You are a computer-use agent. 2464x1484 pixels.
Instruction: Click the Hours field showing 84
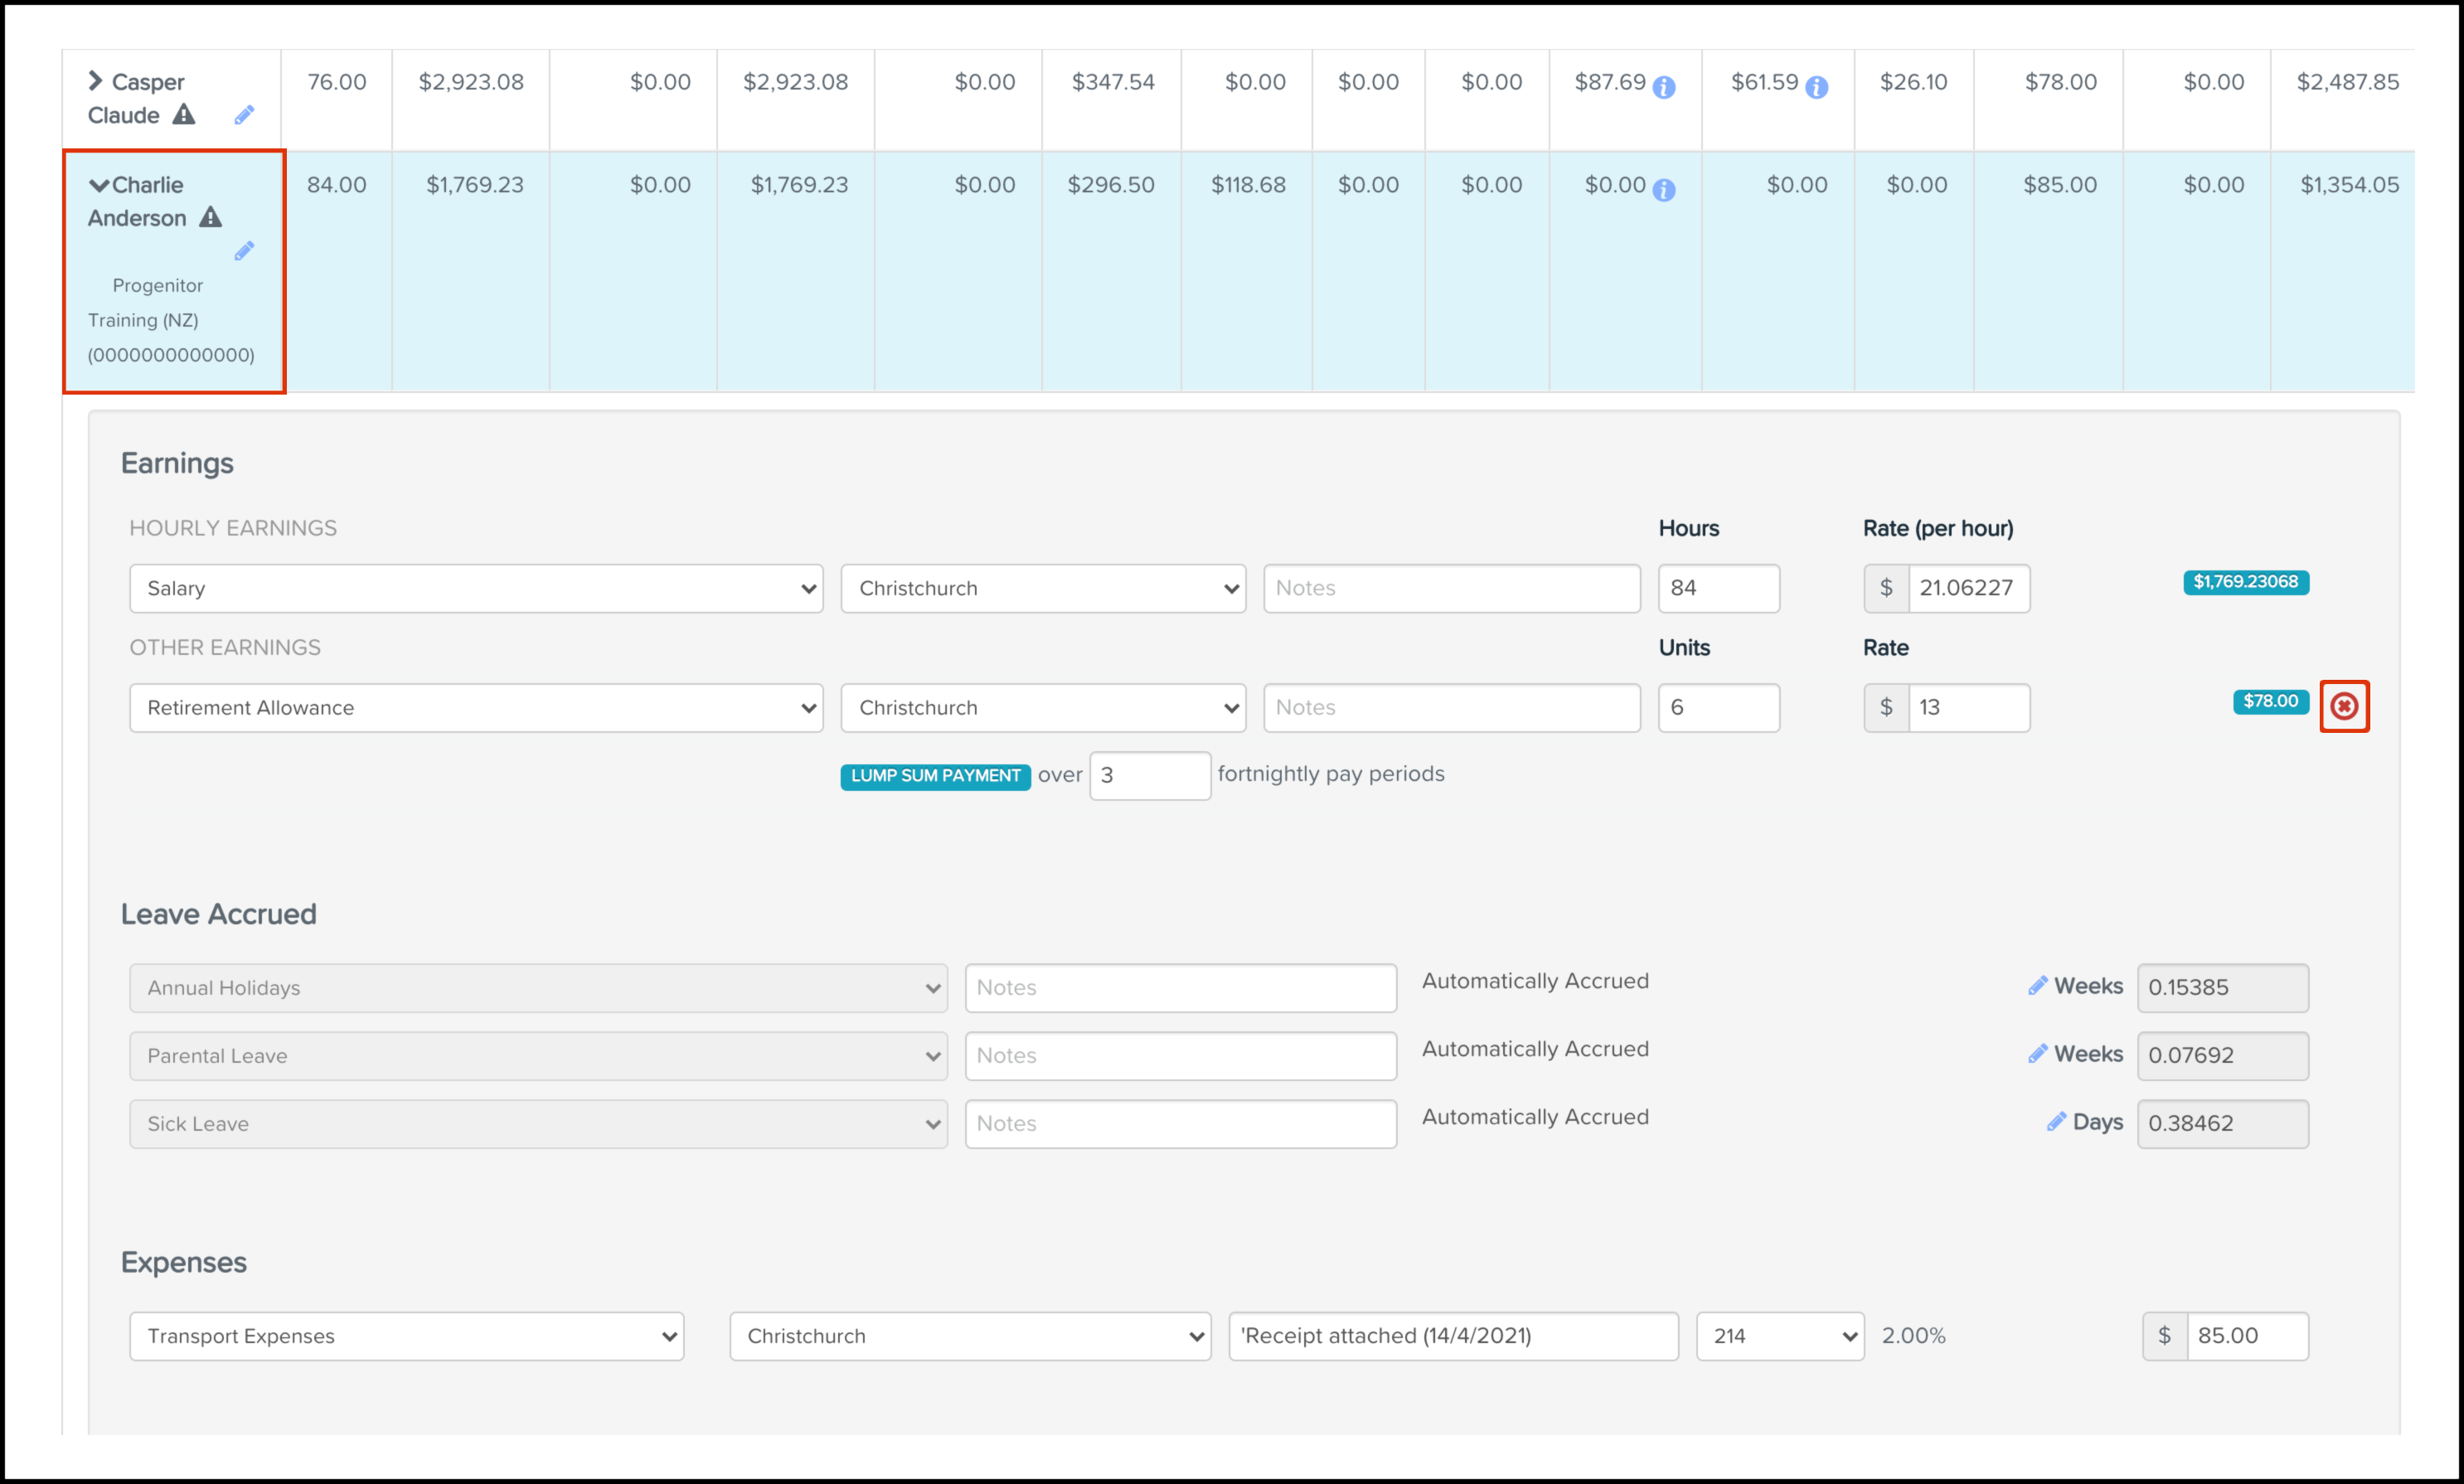(1717, 588)
